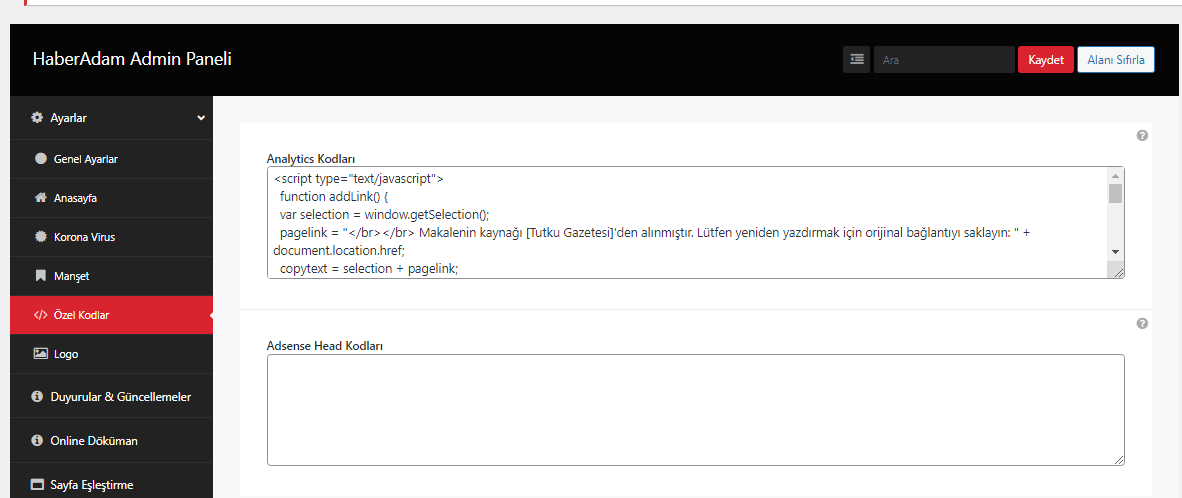Click the bookmark icon next to Manşet
Screen dimensions: 1182x498
coord(41,276)
